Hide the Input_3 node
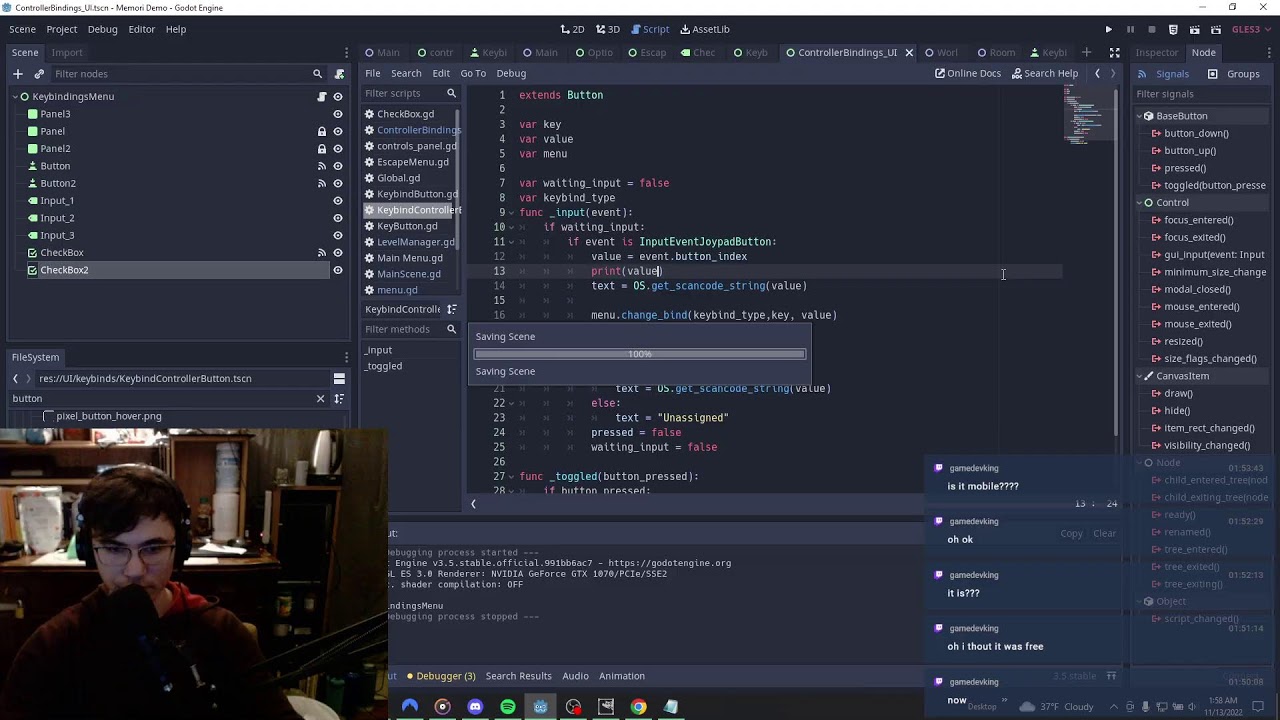Viewport: 1280px width, 720px height. (x=338, y=235)
